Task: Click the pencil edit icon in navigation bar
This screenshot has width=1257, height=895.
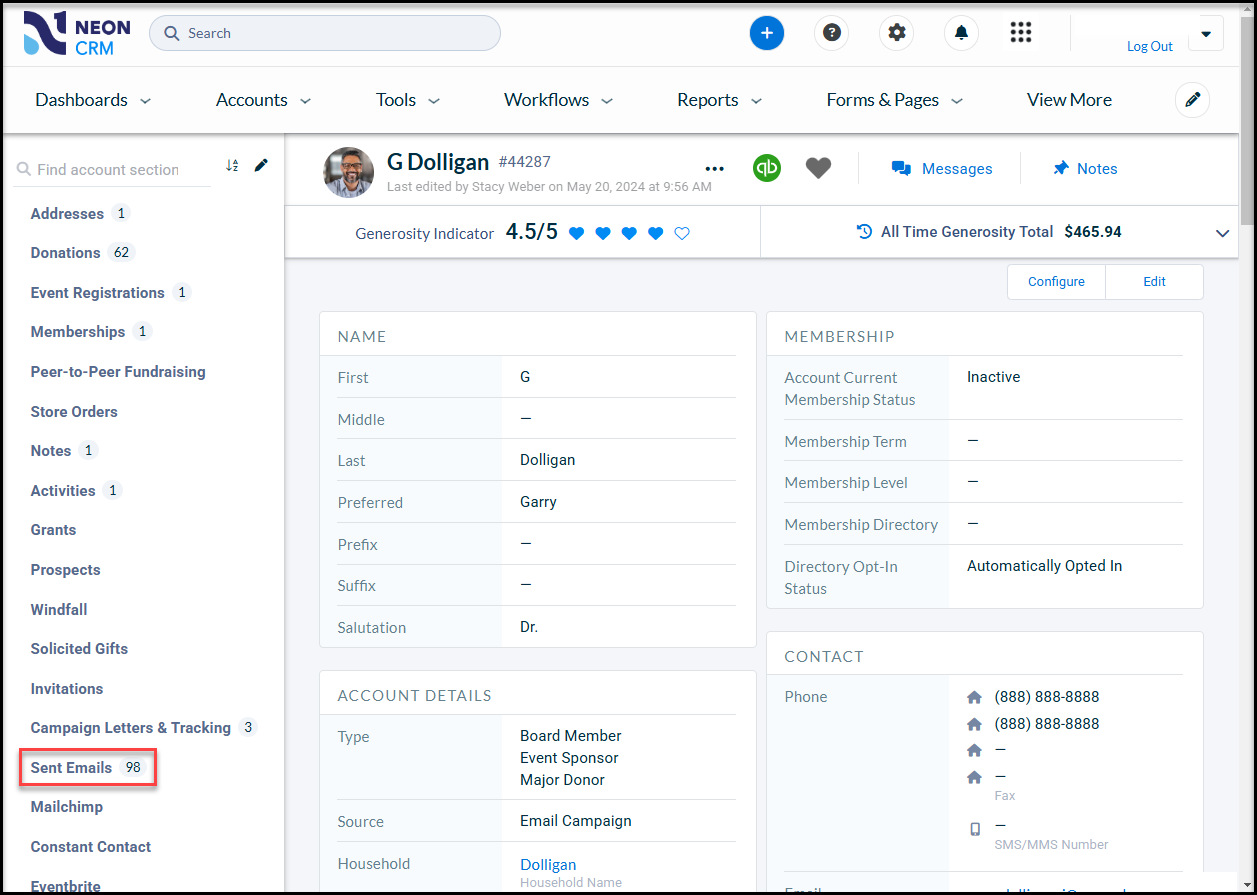Action: coord(1192,100)
